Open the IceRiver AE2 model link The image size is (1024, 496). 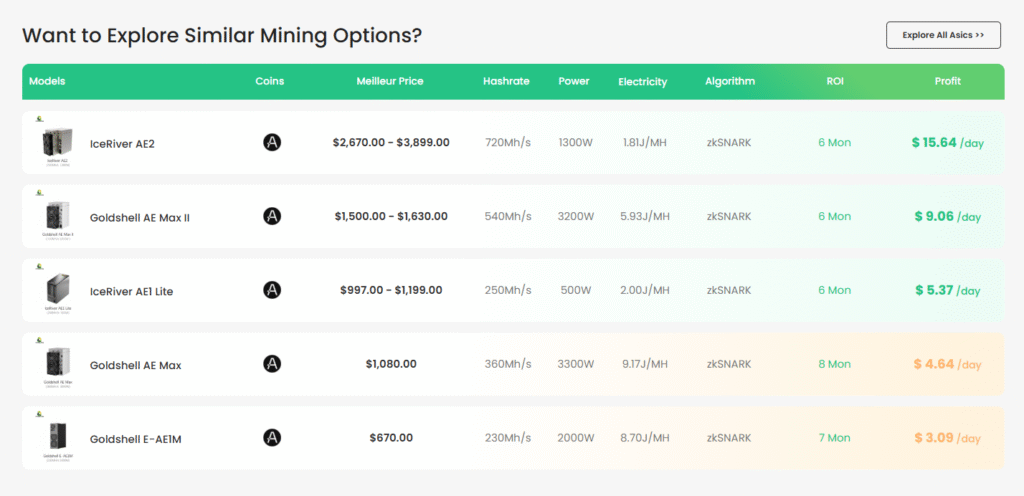point(122,143)
